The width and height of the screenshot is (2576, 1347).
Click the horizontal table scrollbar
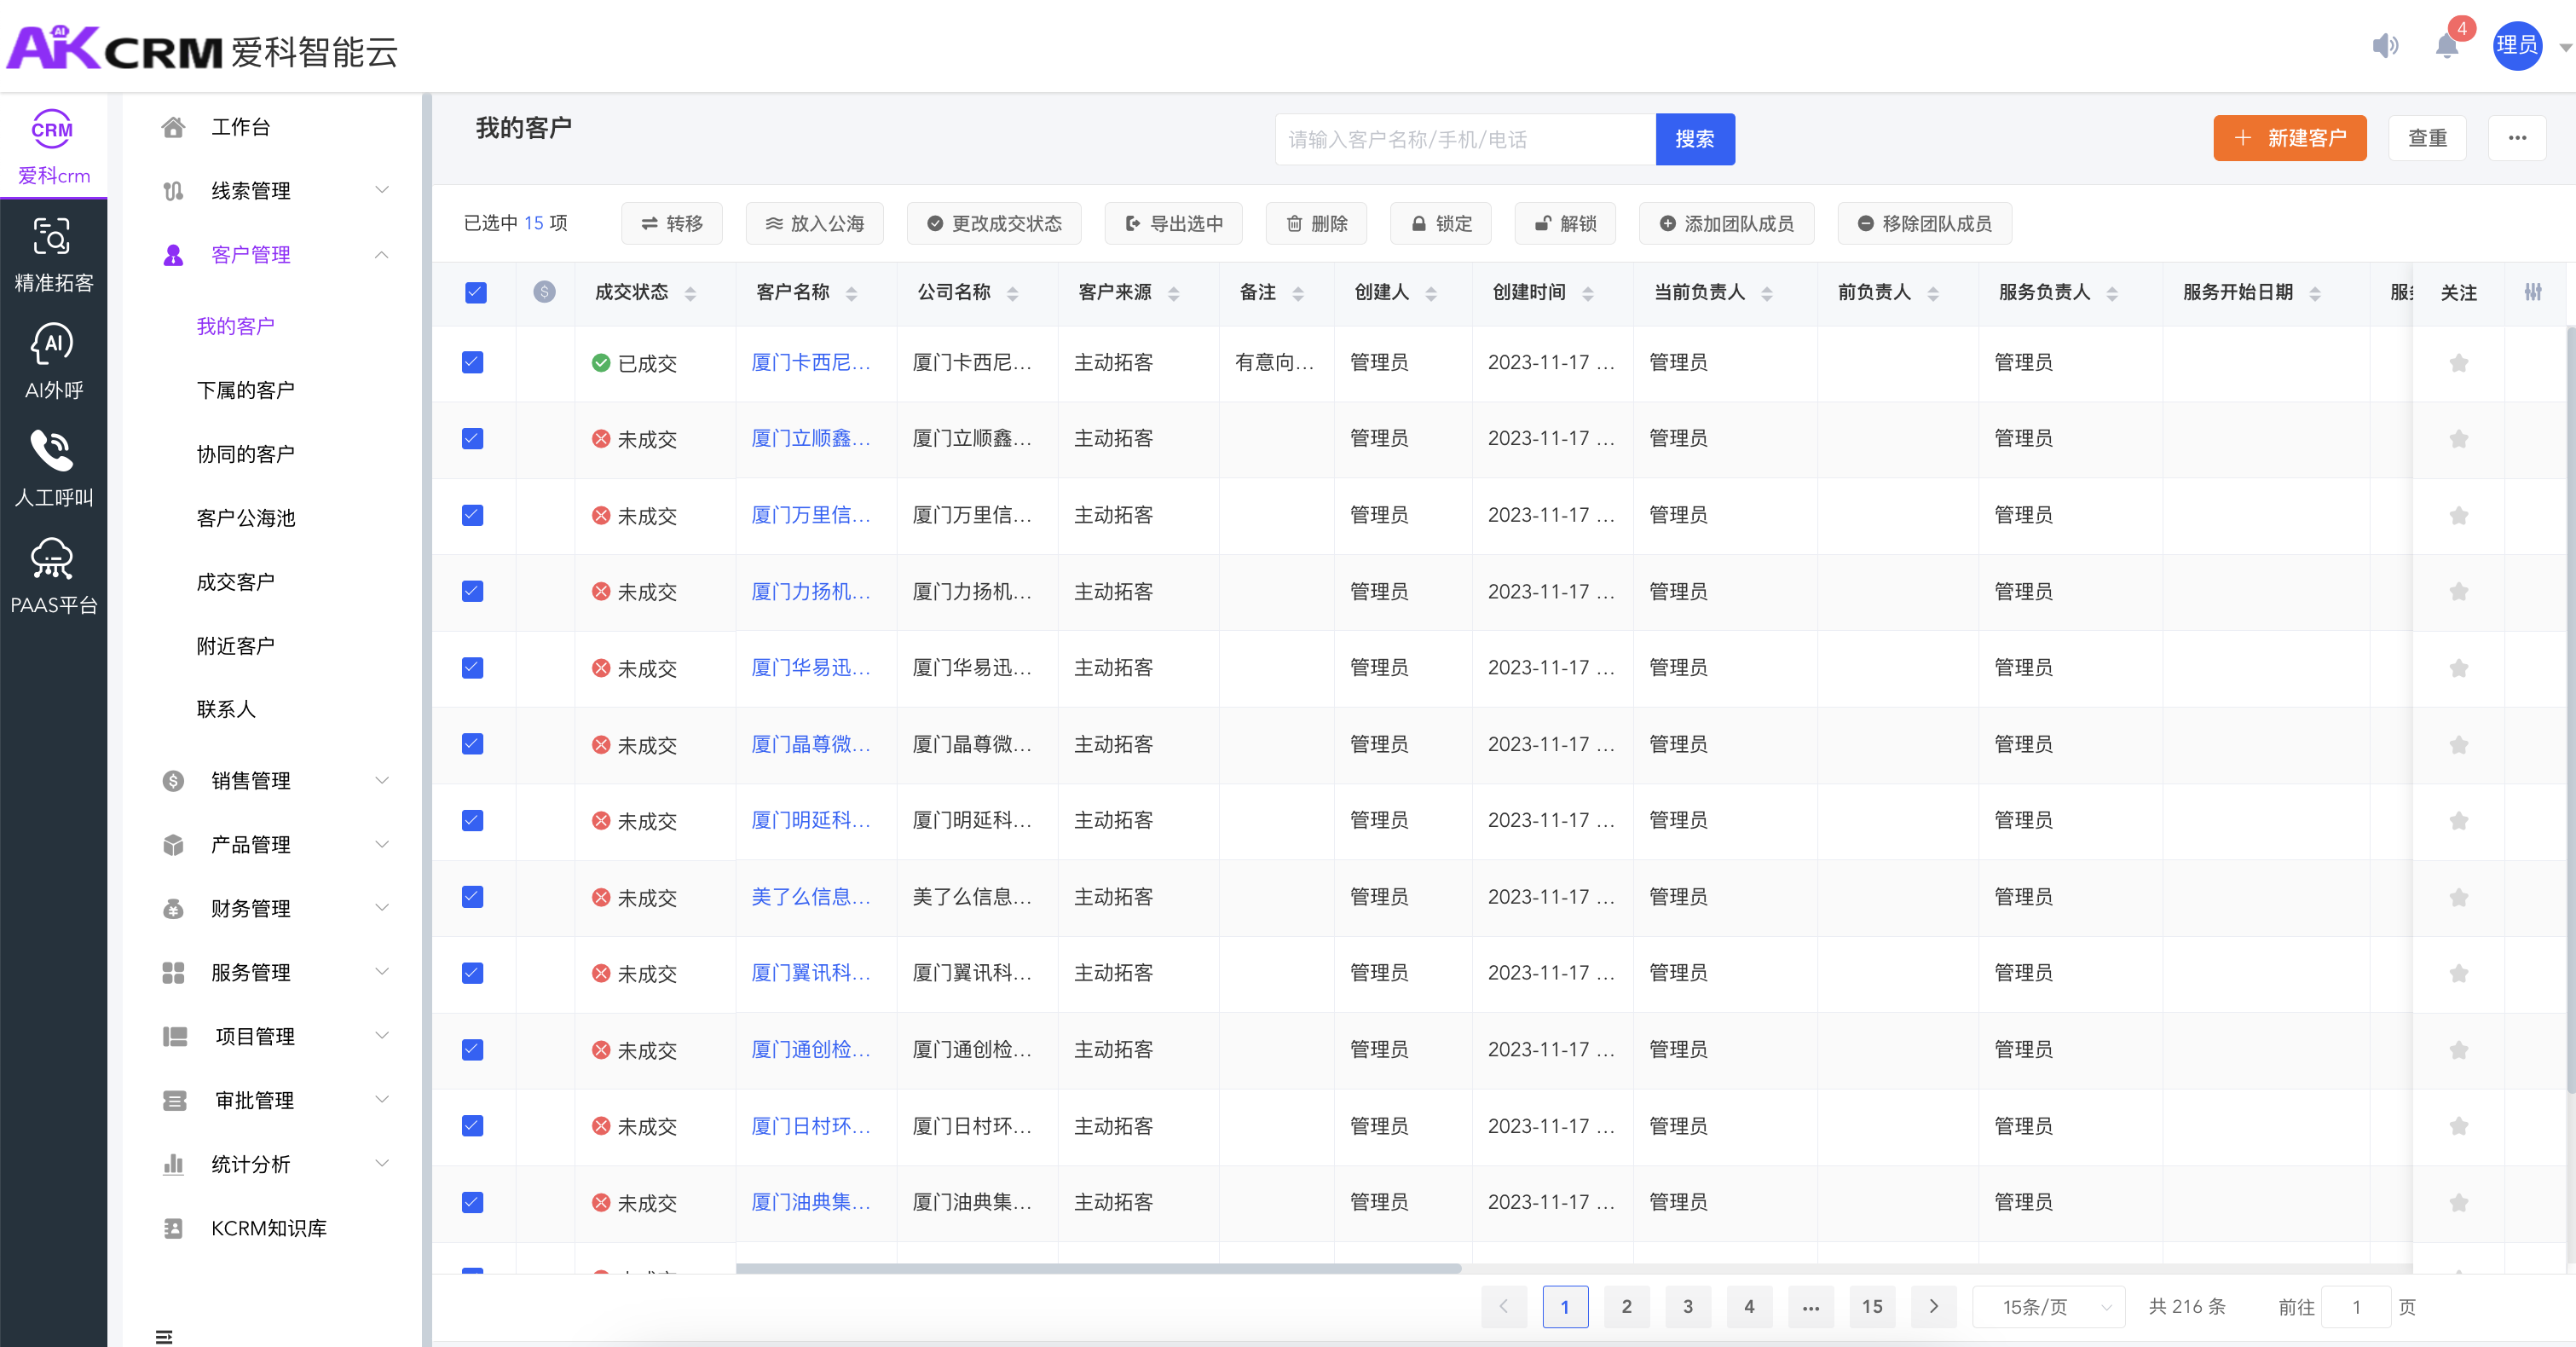[x=1097, y=1268]
